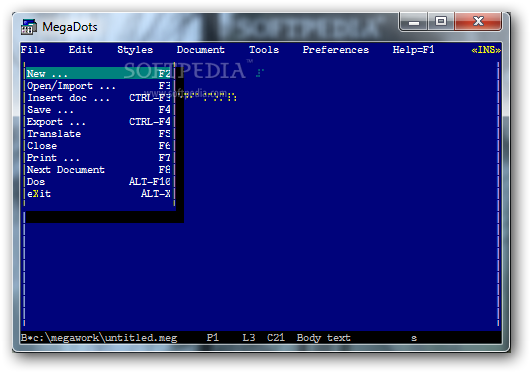The width and height of the screenshot is (531, 373).
Task: Choose Insert doc ... menu entry
Action: point(99,98)
